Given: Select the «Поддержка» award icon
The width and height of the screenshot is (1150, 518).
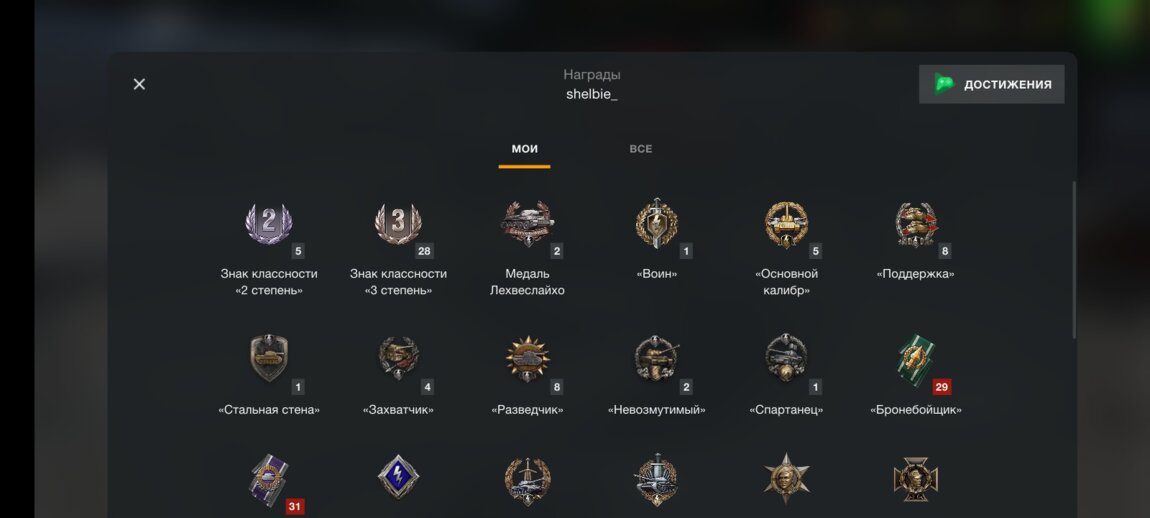Looking at the screenshot, I should click(x=916, y=225).
